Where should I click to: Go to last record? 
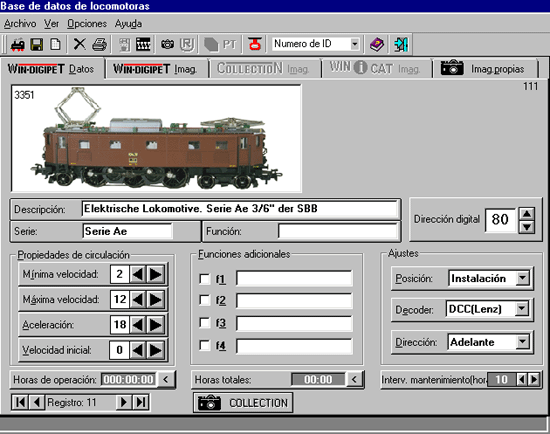point(141,402)
